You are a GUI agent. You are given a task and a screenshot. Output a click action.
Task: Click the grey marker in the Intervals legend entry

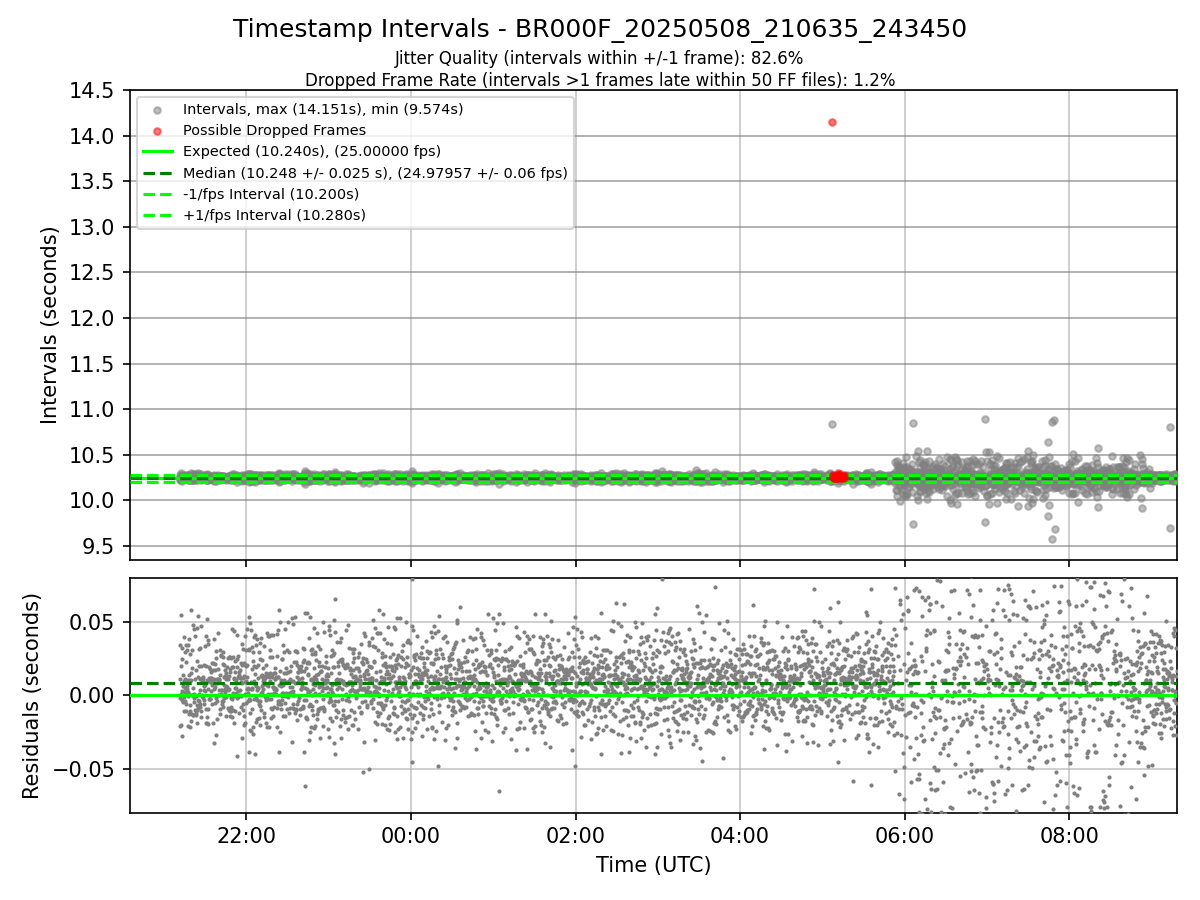click(x=157, y=109)
